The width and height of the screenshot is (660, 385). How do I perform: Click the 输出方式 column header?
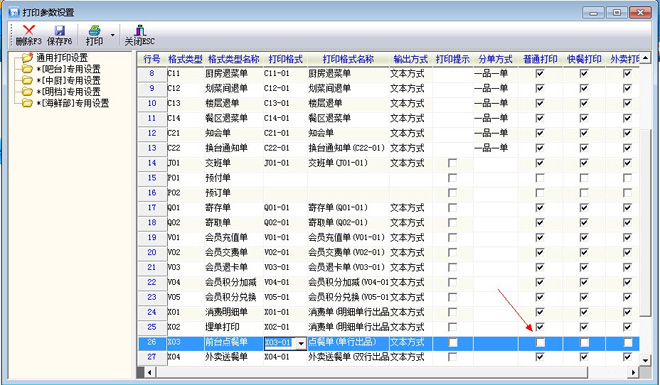[411, 59]
